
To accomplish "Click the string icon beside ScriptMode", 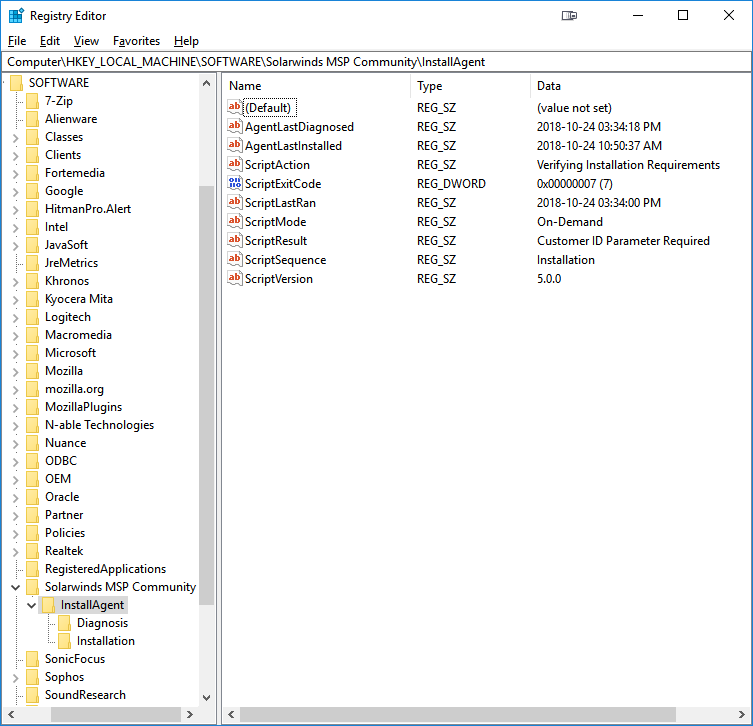I will [234, 221].
